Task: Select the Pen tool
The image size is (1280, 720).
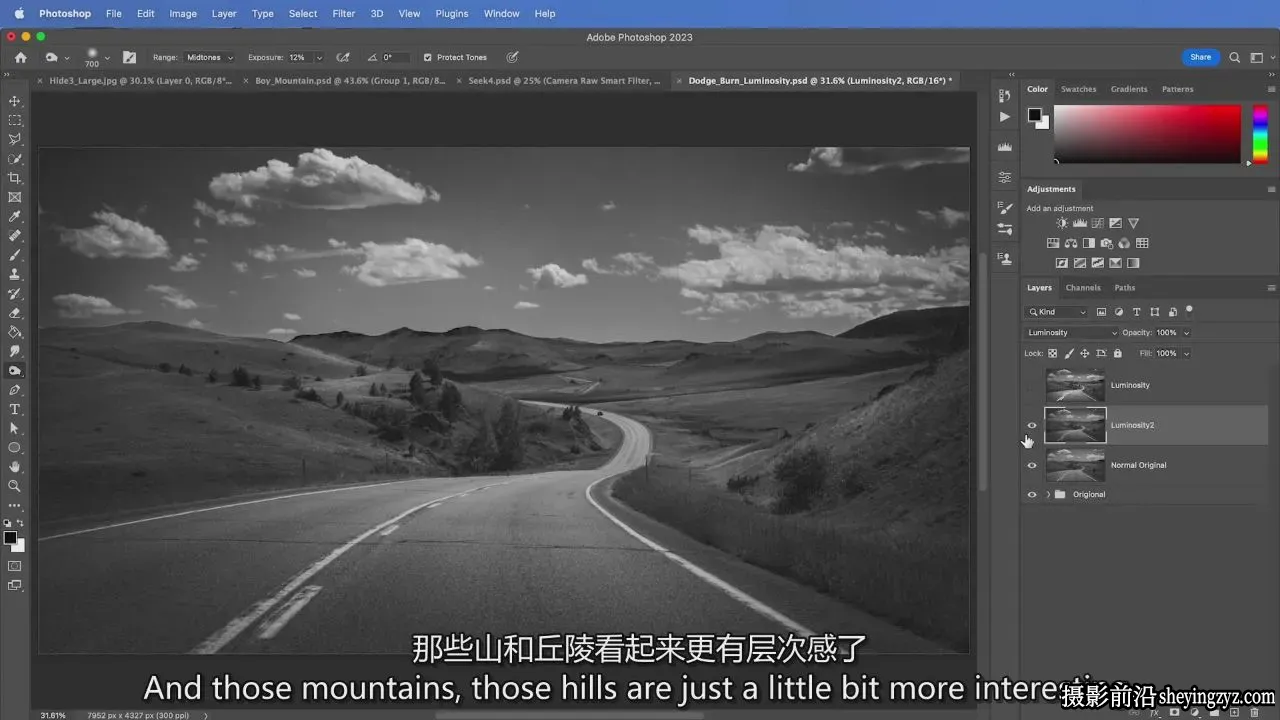Action: click(x=15, y=390)
